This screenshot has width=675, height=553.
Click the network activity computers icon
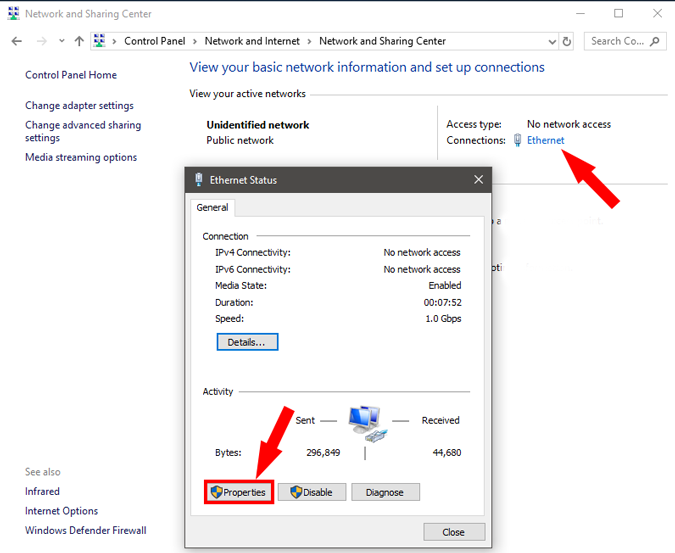tap(366, 422)
